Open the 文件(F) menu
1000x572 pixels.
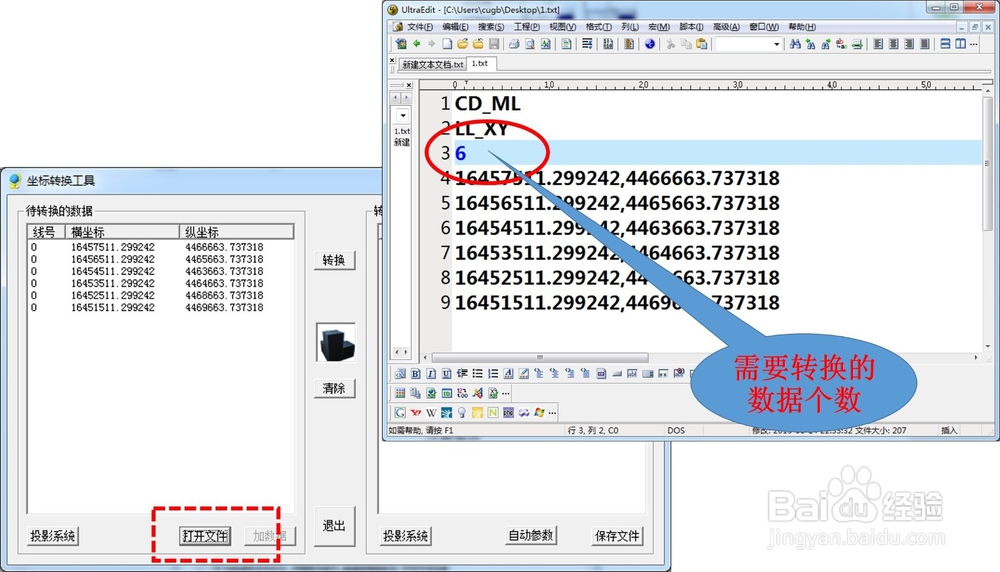pyautogui.click(x=420, y=27)
